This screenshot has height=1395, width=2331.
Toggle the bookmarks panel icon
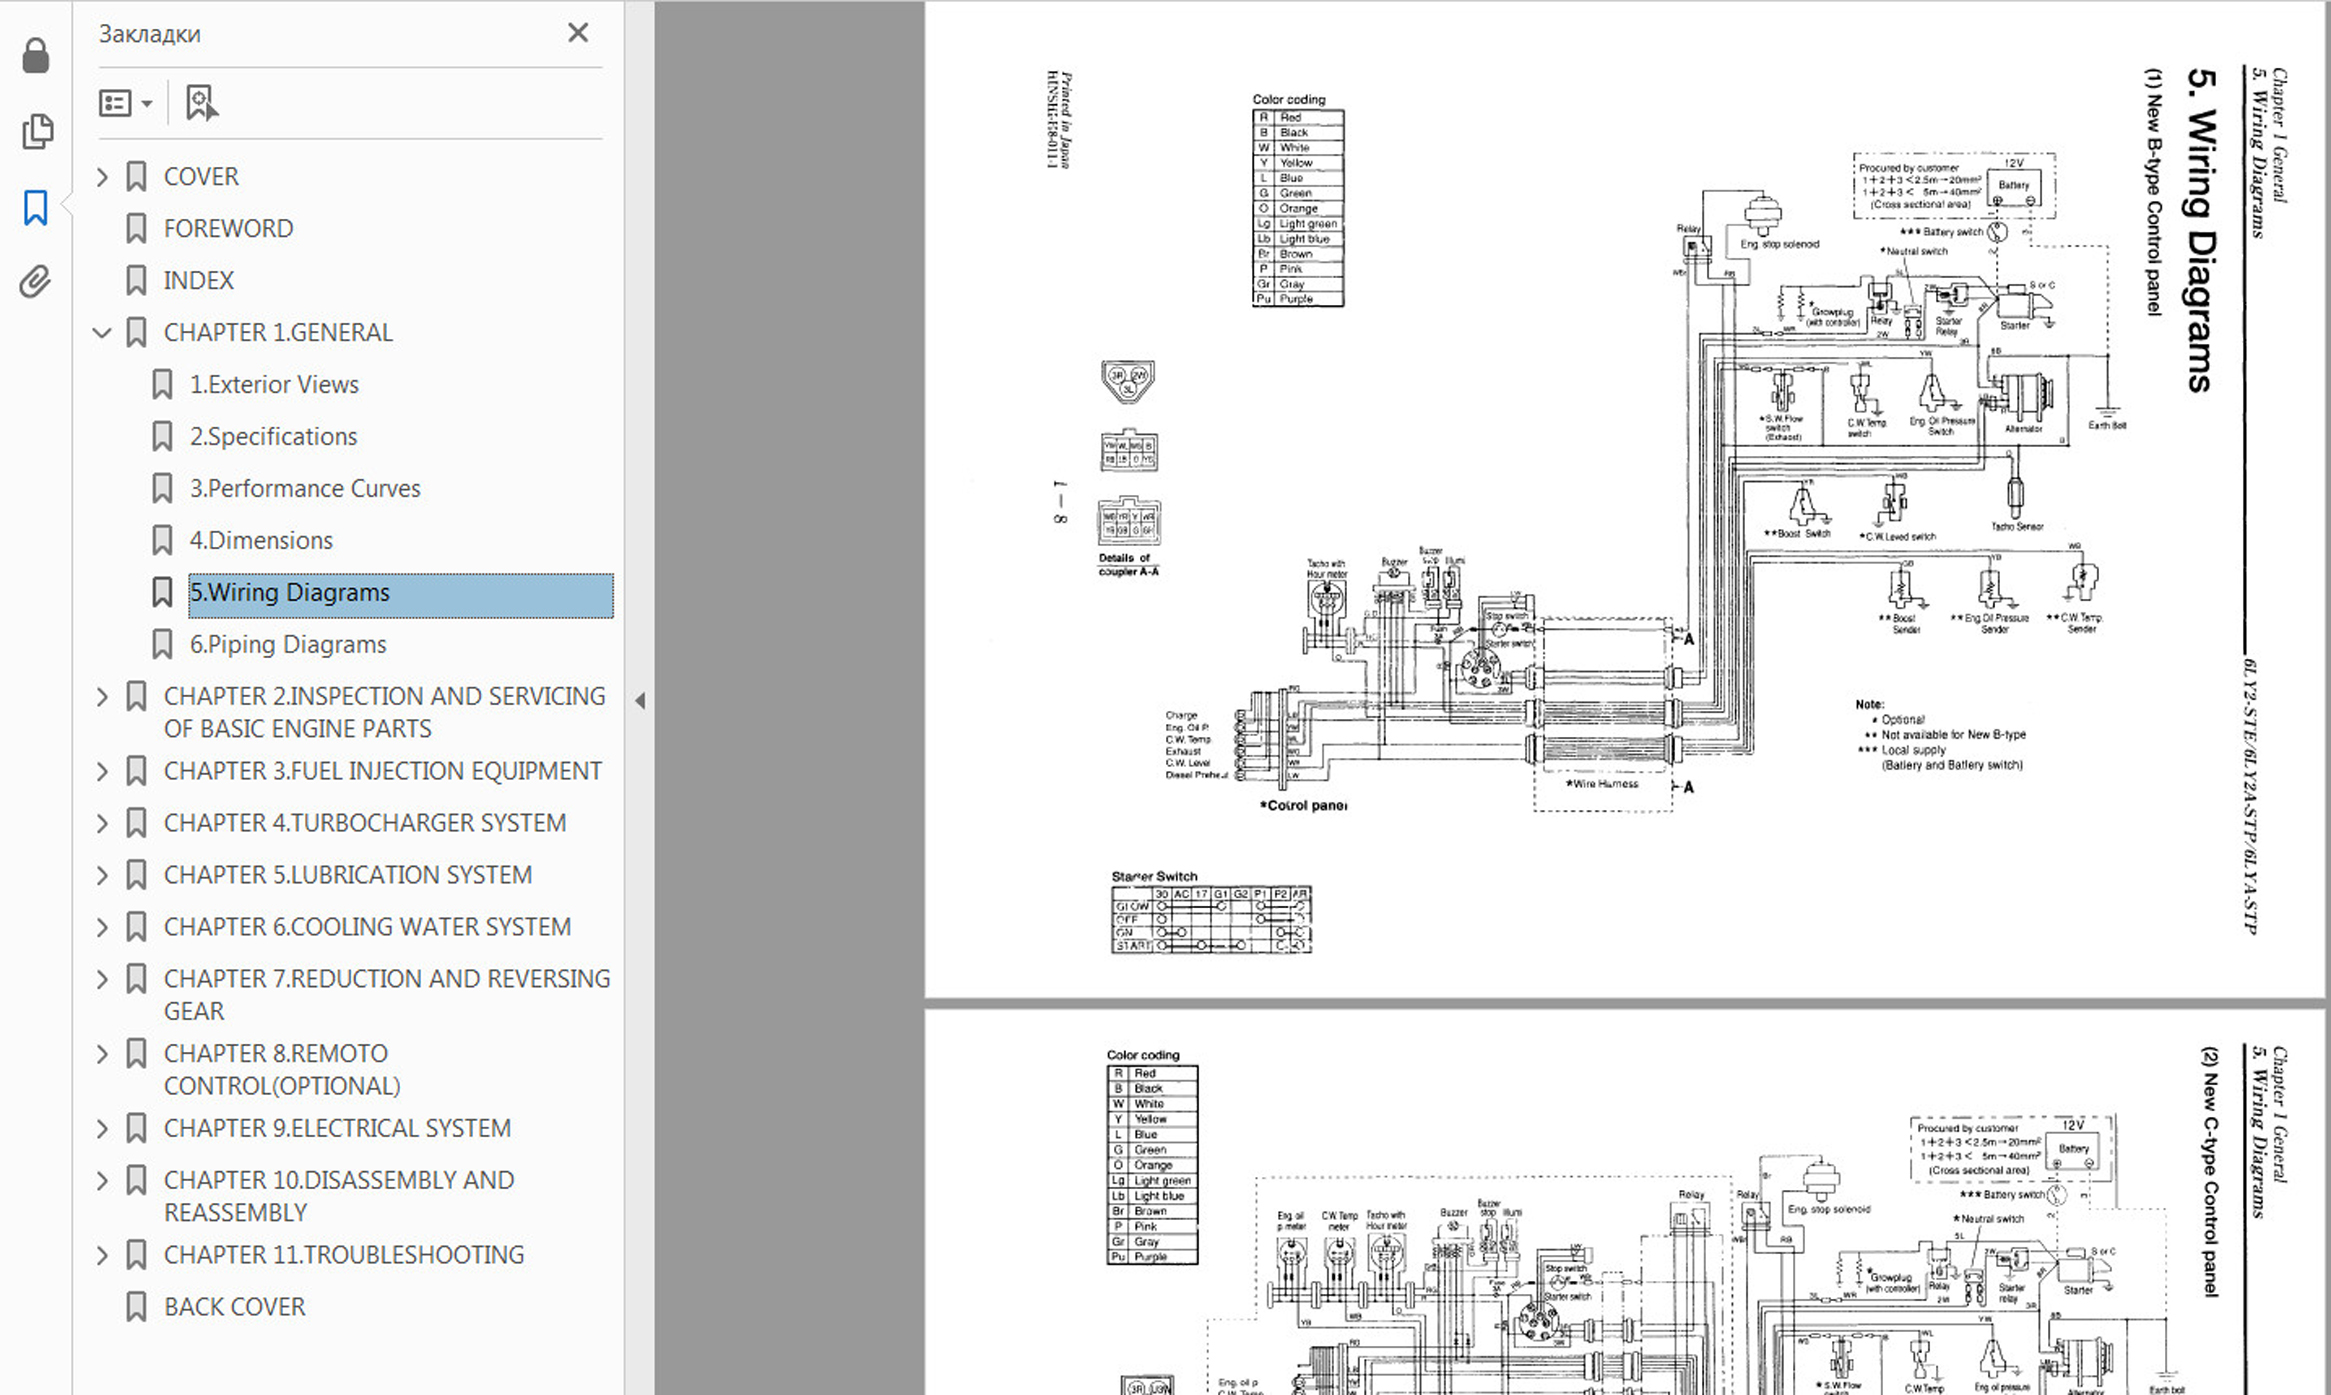point(36,208)
